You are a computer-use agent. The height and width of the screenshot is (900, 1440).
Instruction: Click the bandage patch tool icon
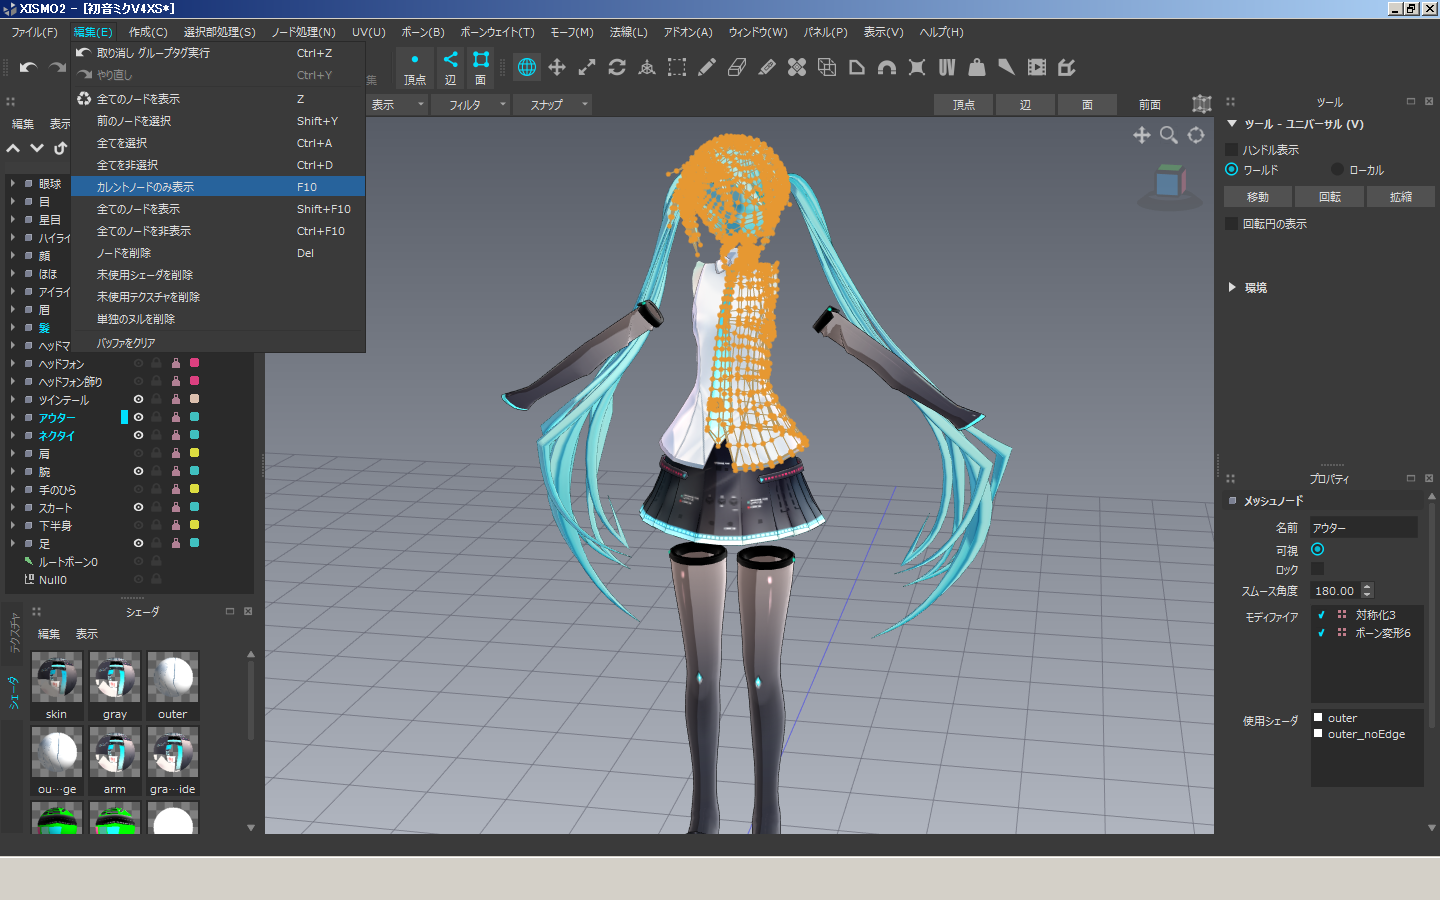[797, 67]
